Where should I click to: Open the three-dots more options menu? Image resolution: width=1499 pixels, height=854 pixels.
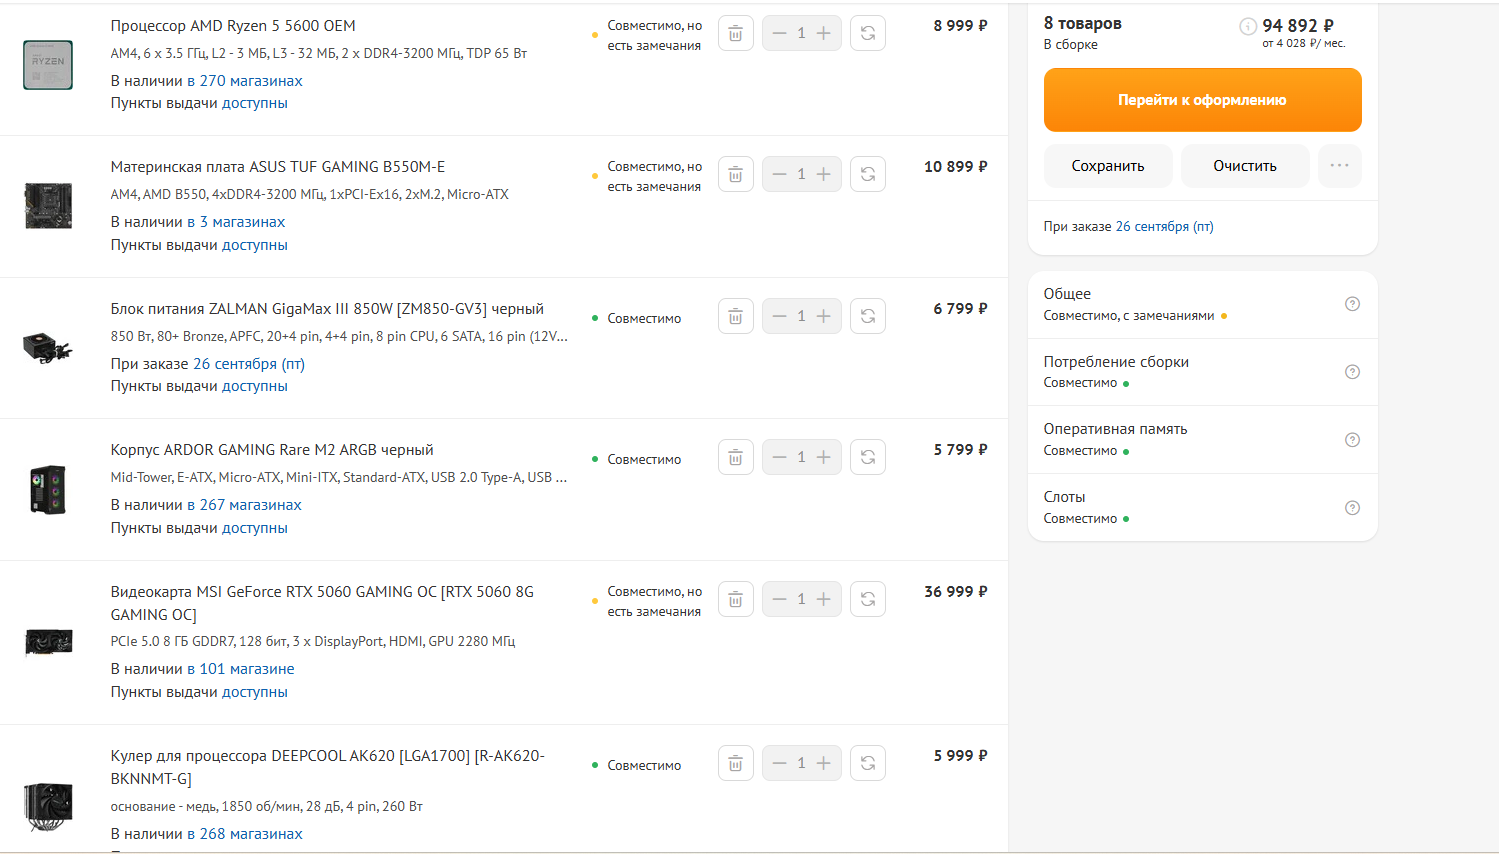(x=1340, y=166)
